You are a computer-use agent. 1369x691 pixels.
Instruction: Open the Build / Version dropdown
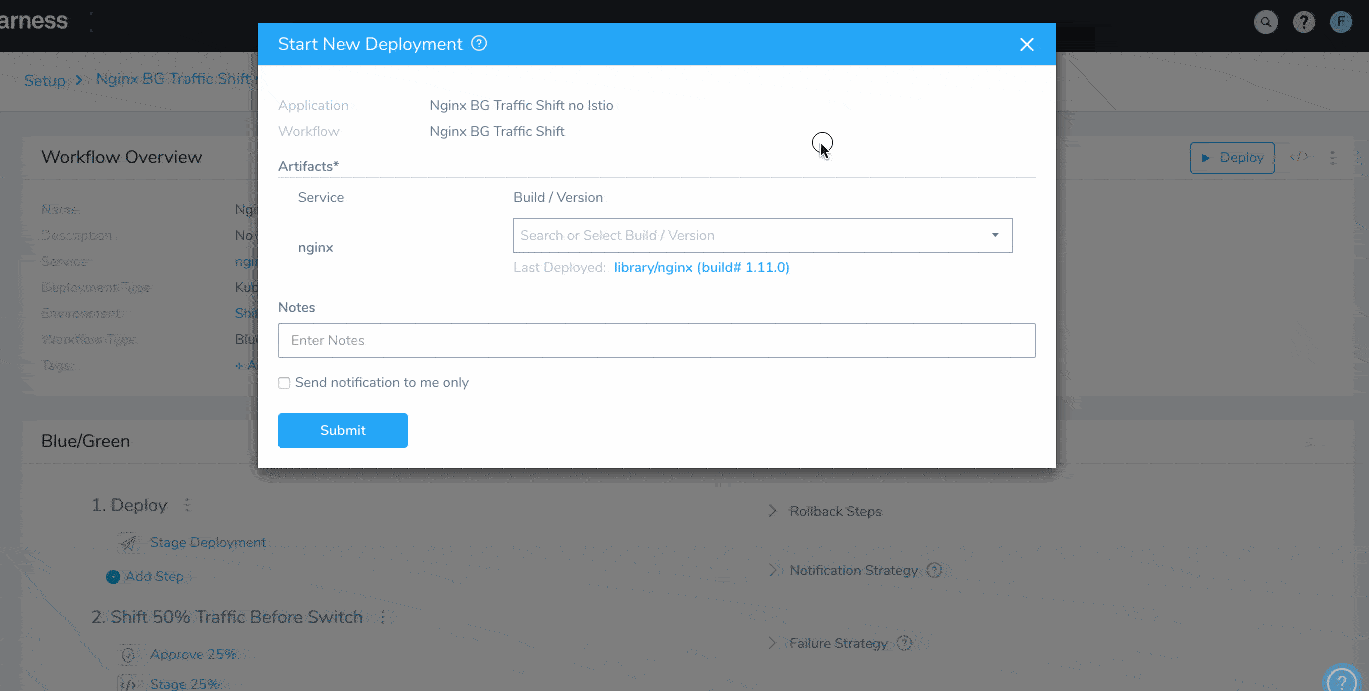pos(762,235)
